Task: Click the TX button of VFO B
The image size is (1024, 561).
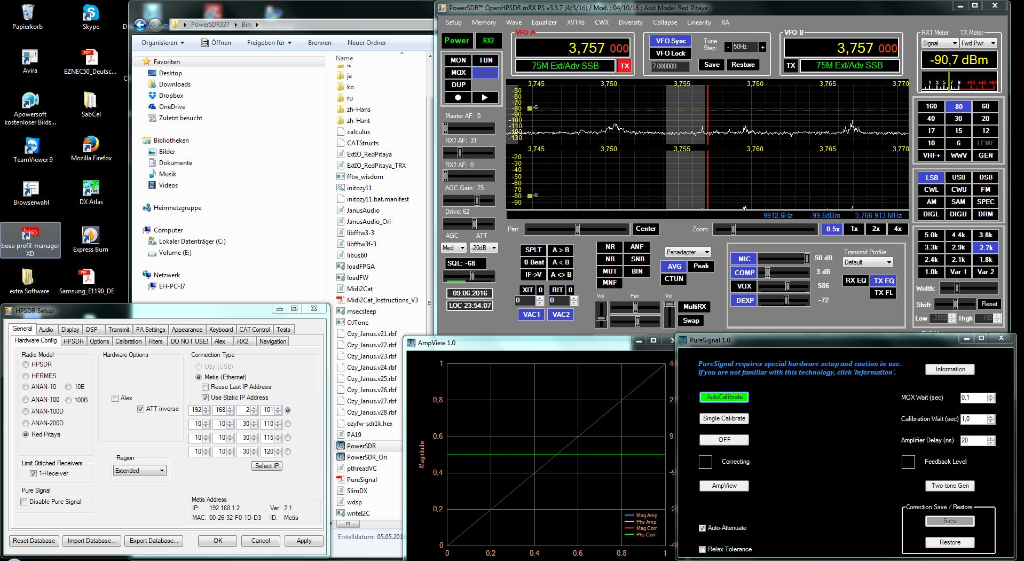Action: (x=791, y=65)
